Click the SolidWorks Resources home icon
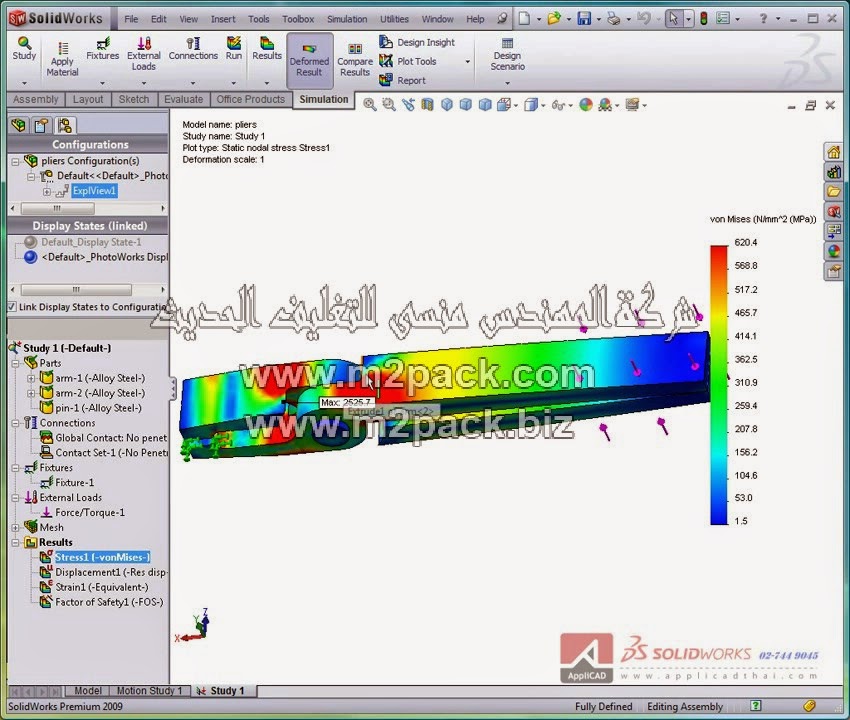Screen dimensions: 850x720 [833, 152]
